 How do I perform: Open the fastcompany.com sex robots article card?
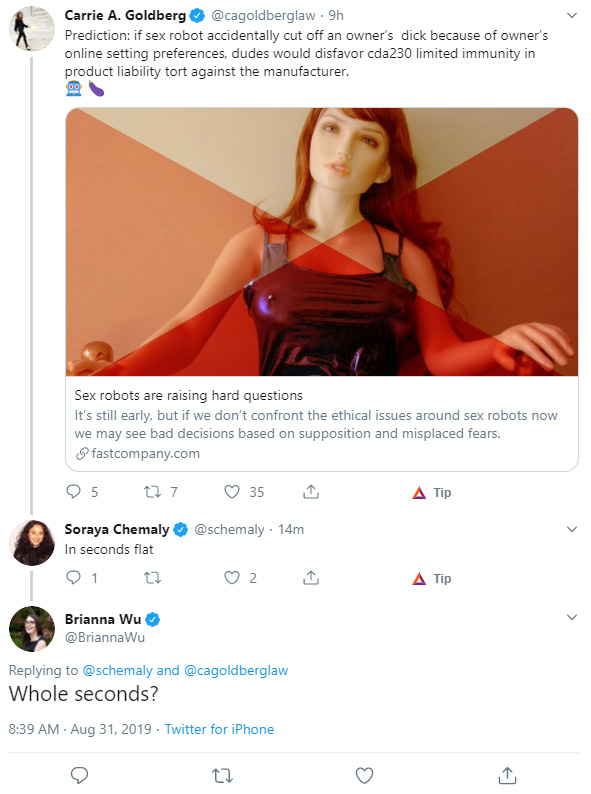322,289
